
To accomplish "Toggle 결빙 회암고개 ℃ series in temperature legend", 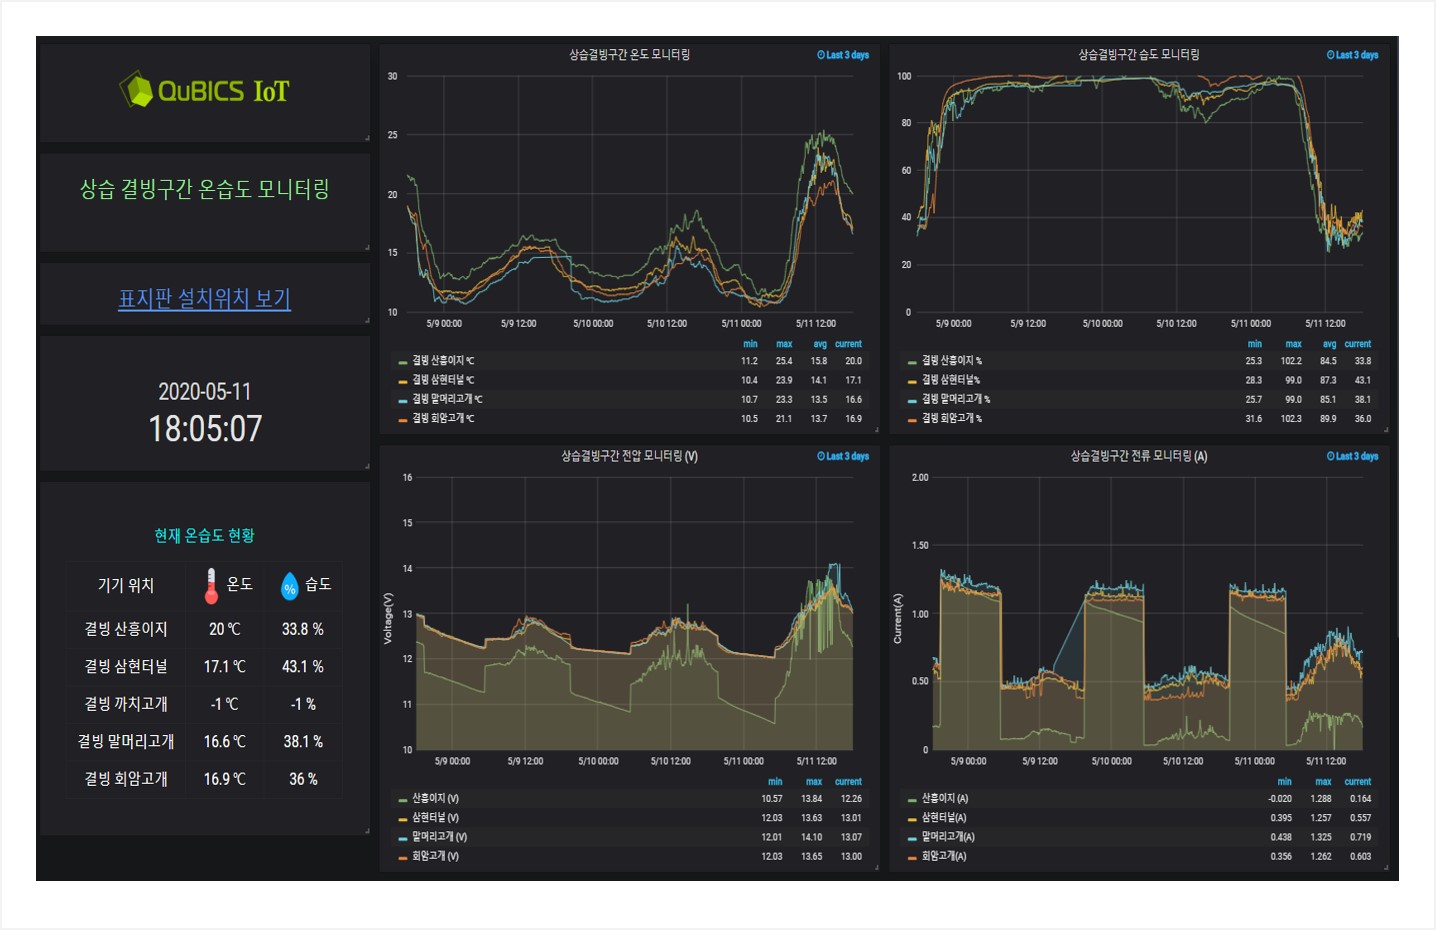I will tap(443, 418).
